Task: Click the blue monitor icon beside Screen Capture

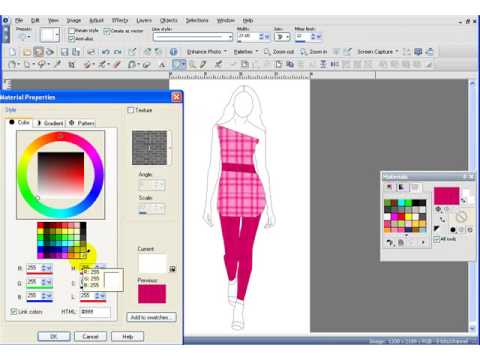Action: click(x=418, y=52)
